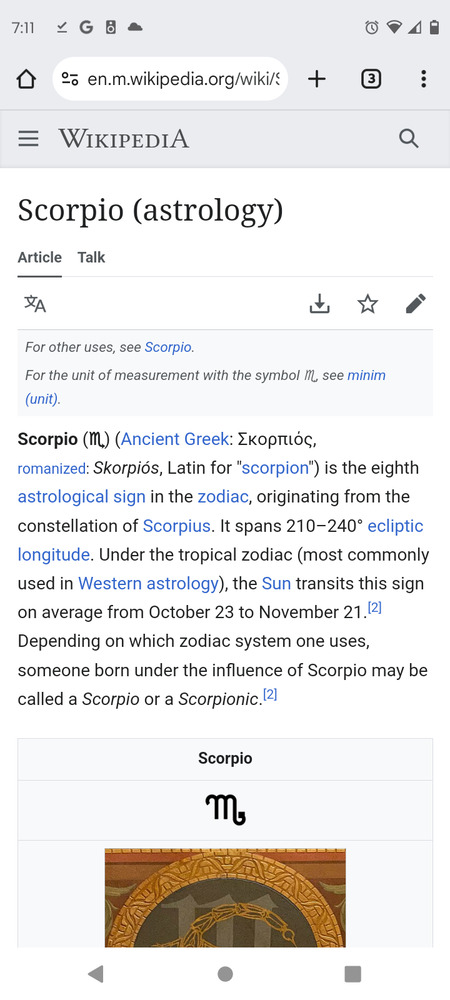The height and width of the screenshot is (1000, 450).
Task: Open the tab switcher showing 3 tabs
Action: tap(371, 79)
